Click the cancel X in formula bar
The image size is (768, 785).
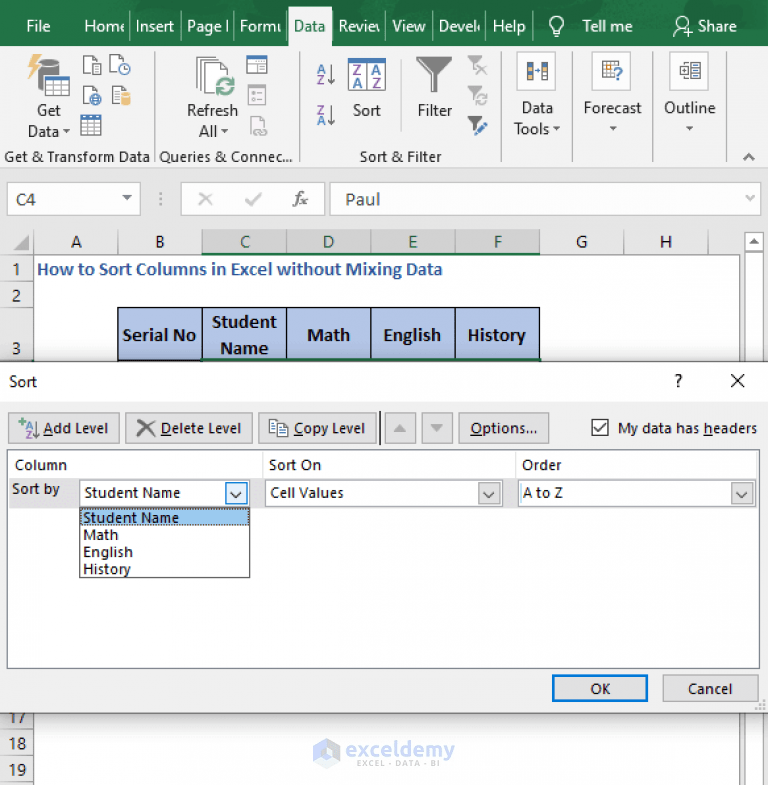pos(205,199)
